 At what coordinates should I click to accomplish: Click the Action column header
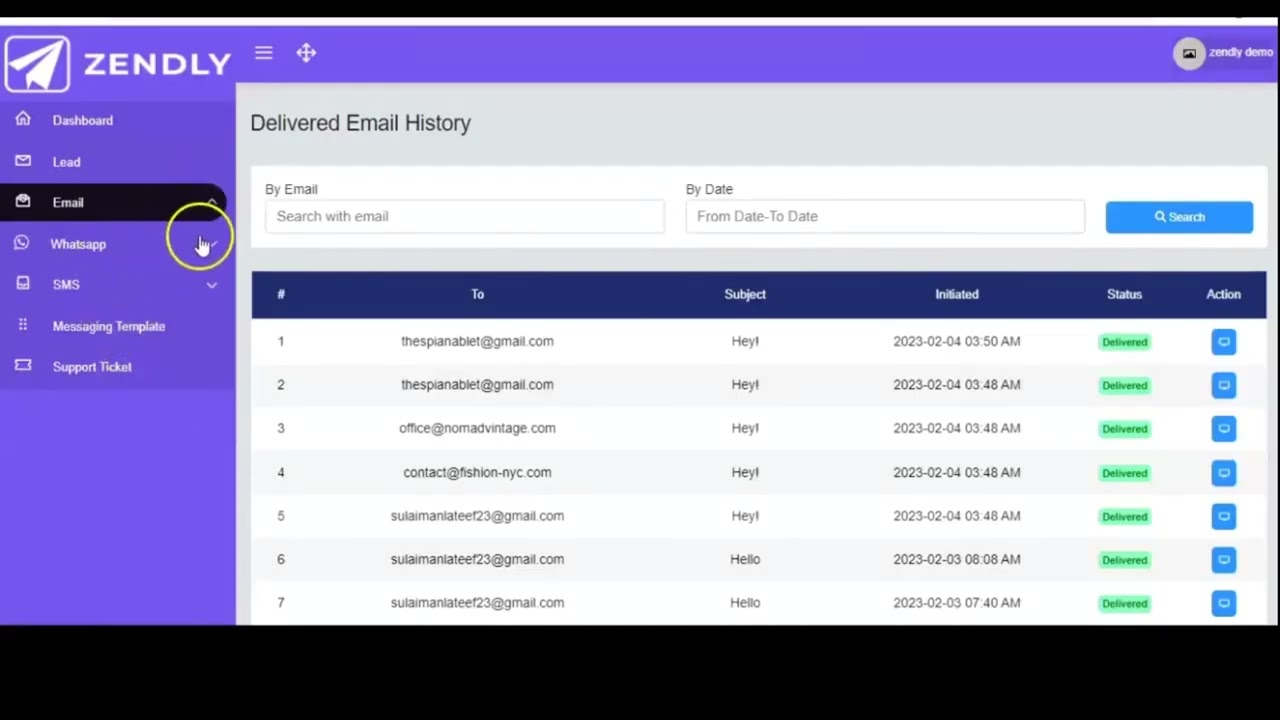point(1223,294)
